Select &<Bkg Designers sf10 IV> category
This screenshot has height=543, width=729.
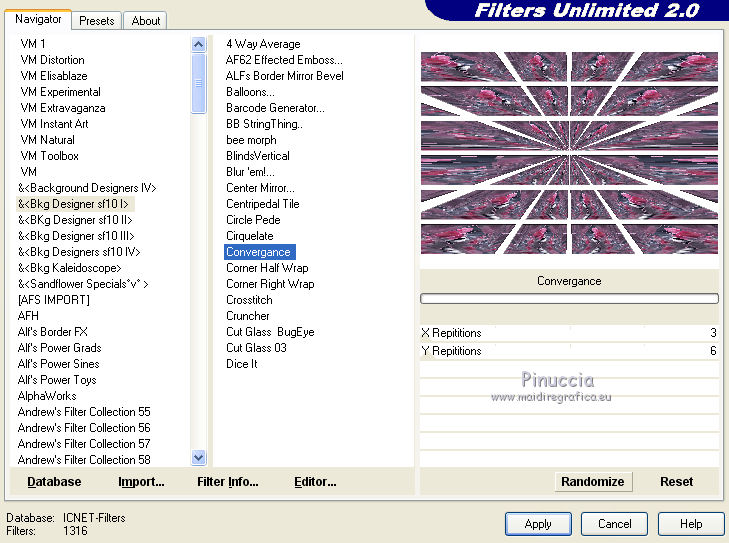pos(79,252)
